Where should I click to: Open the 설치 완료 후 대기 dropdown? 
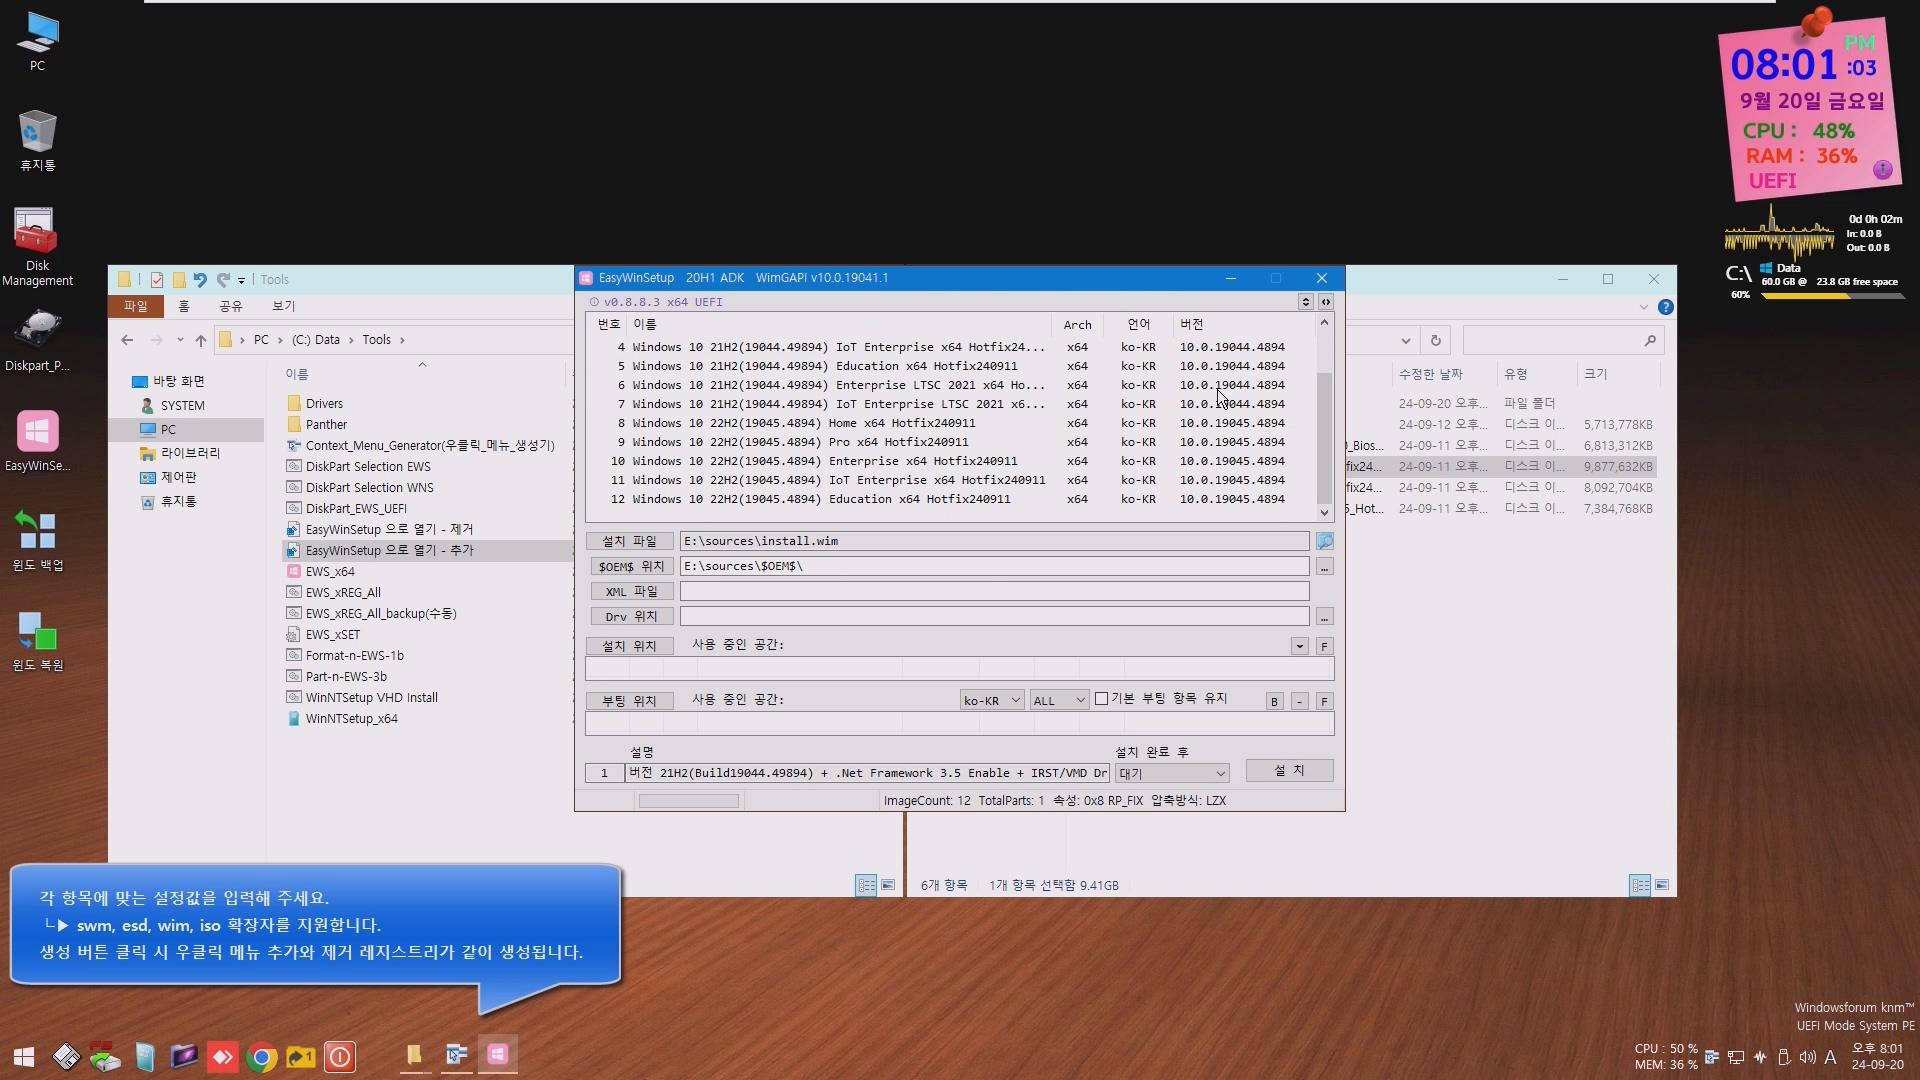tap(1171, 773)
